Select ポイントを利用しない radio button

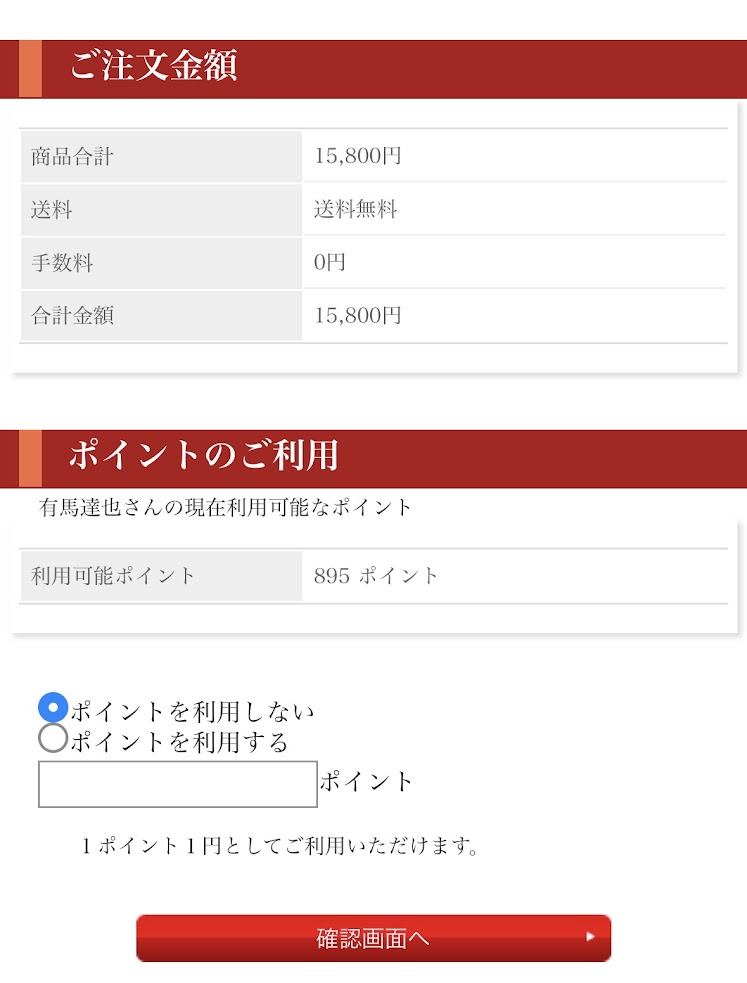pos(53,708)
